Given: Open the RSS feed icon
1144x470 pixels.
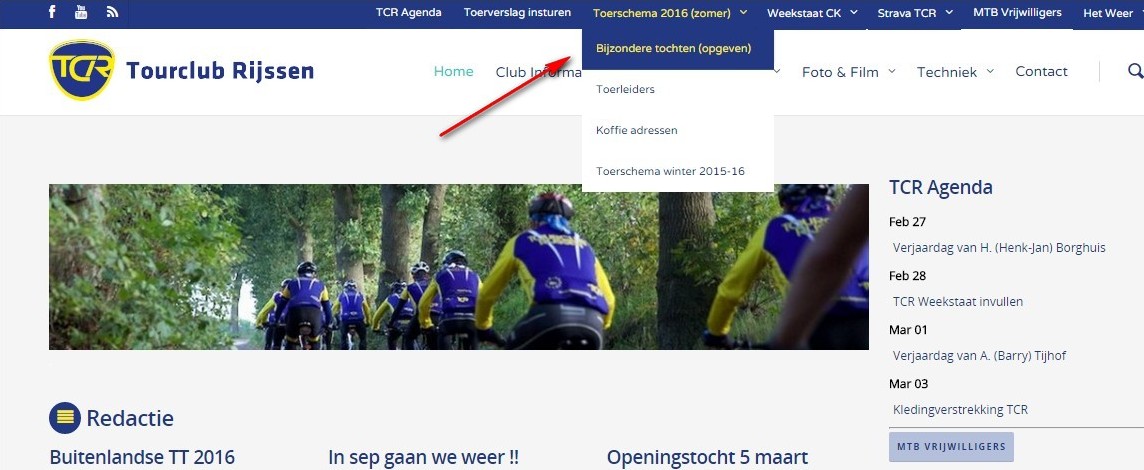Looking at the screenshot, I should [112, 12].
